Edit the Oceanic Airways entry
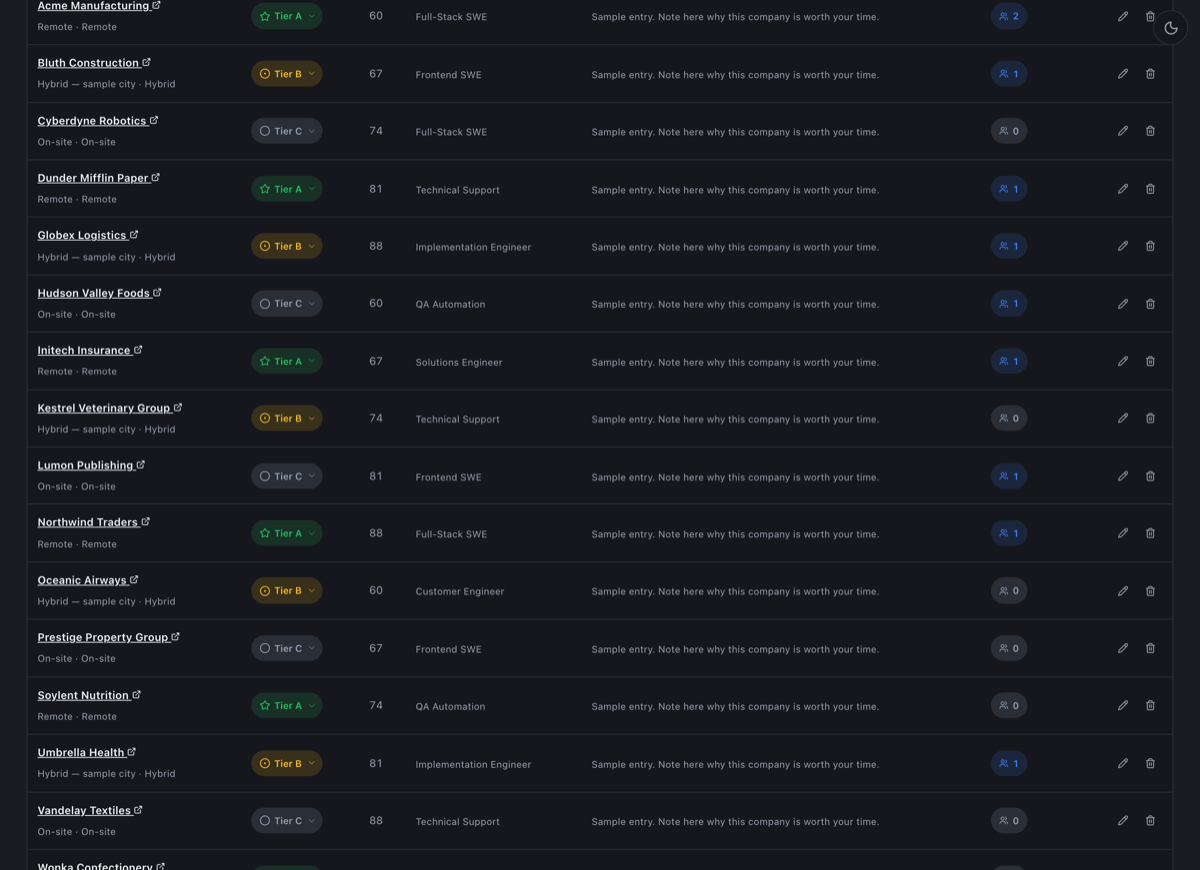Screen dimensions: 1200x870 tap(1123, 591)
